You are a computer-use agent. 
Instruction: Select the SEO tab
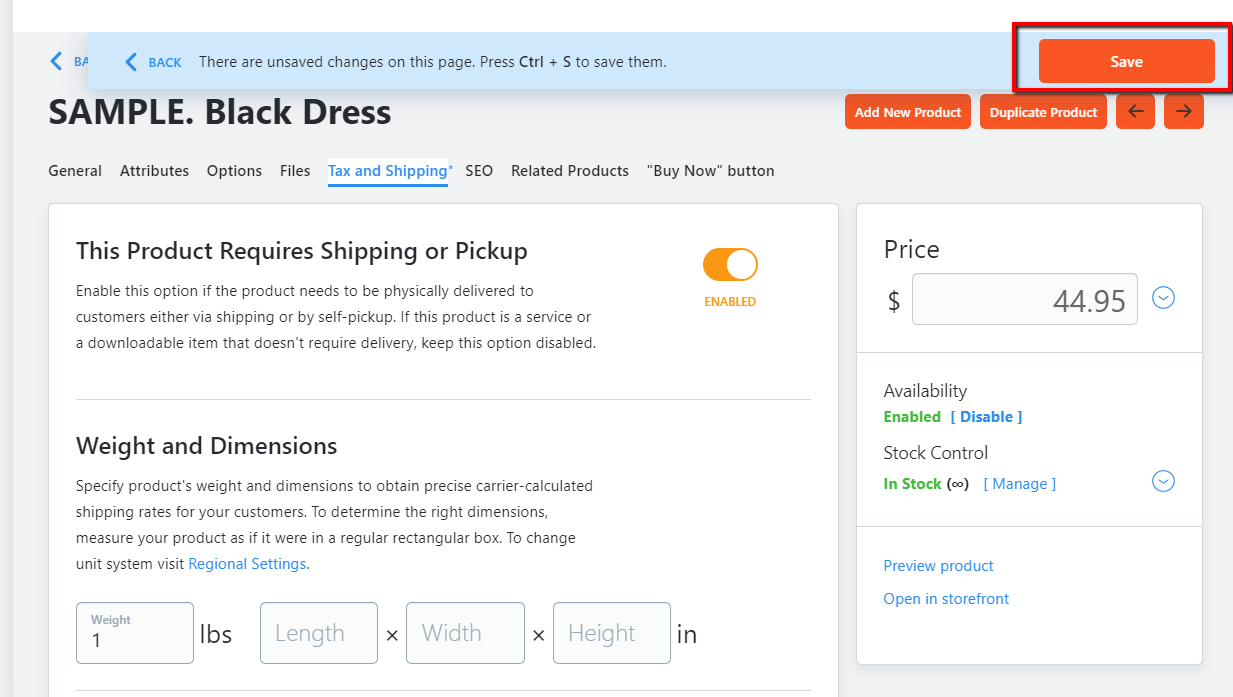pyautogui.click(x=479, y=171)
